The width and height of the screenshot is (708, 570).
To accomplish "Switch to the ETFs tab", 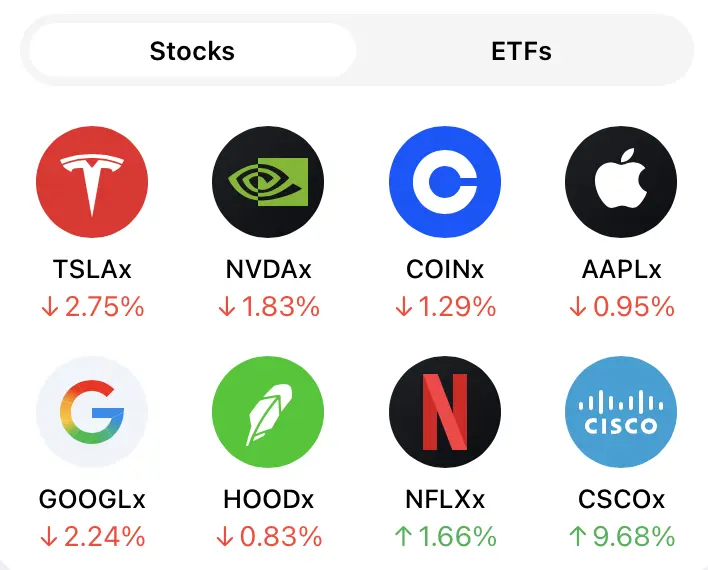I will click(521, 51).
